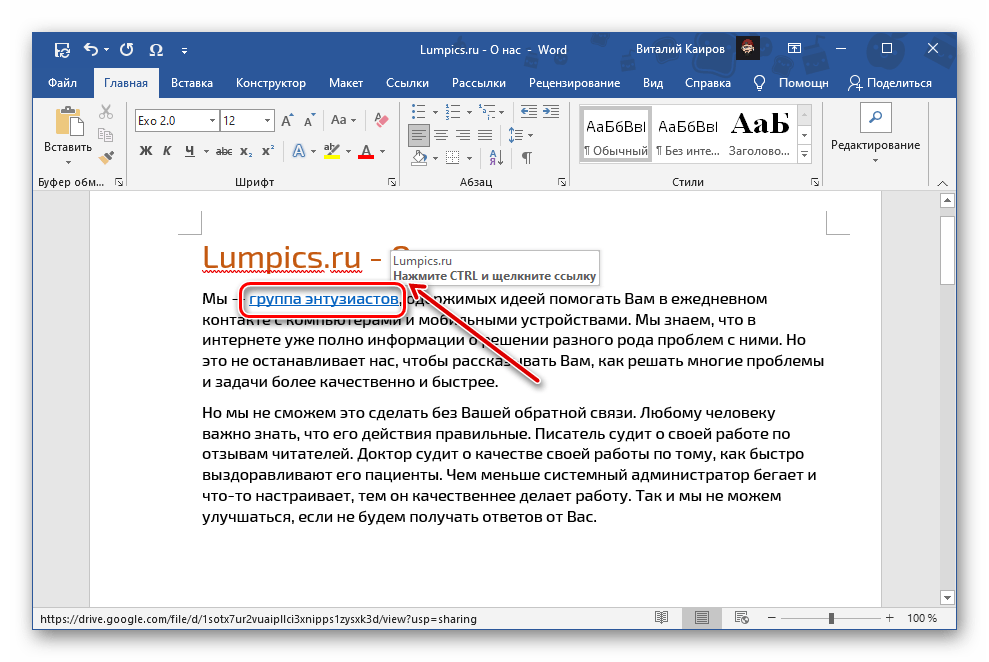The width and height of the screenshot is (989, 662).
Task: Expand the Редактирование editing menu
Action: pos(875,145)
